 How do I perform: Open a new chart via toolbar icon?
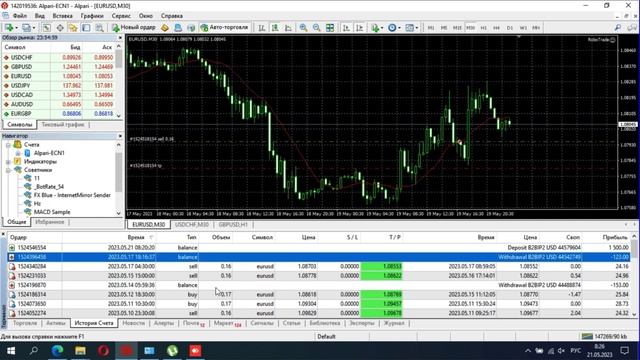(x=8, y=27)
